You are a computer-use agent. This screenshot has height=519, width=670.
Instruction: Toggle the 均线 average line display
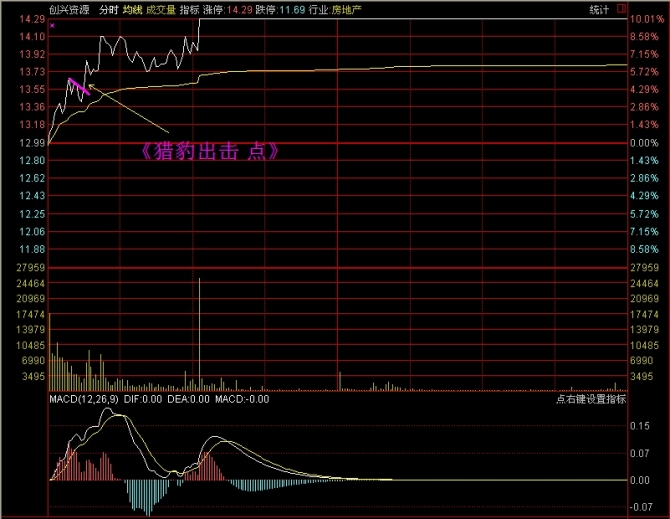[x=132, y=9]
